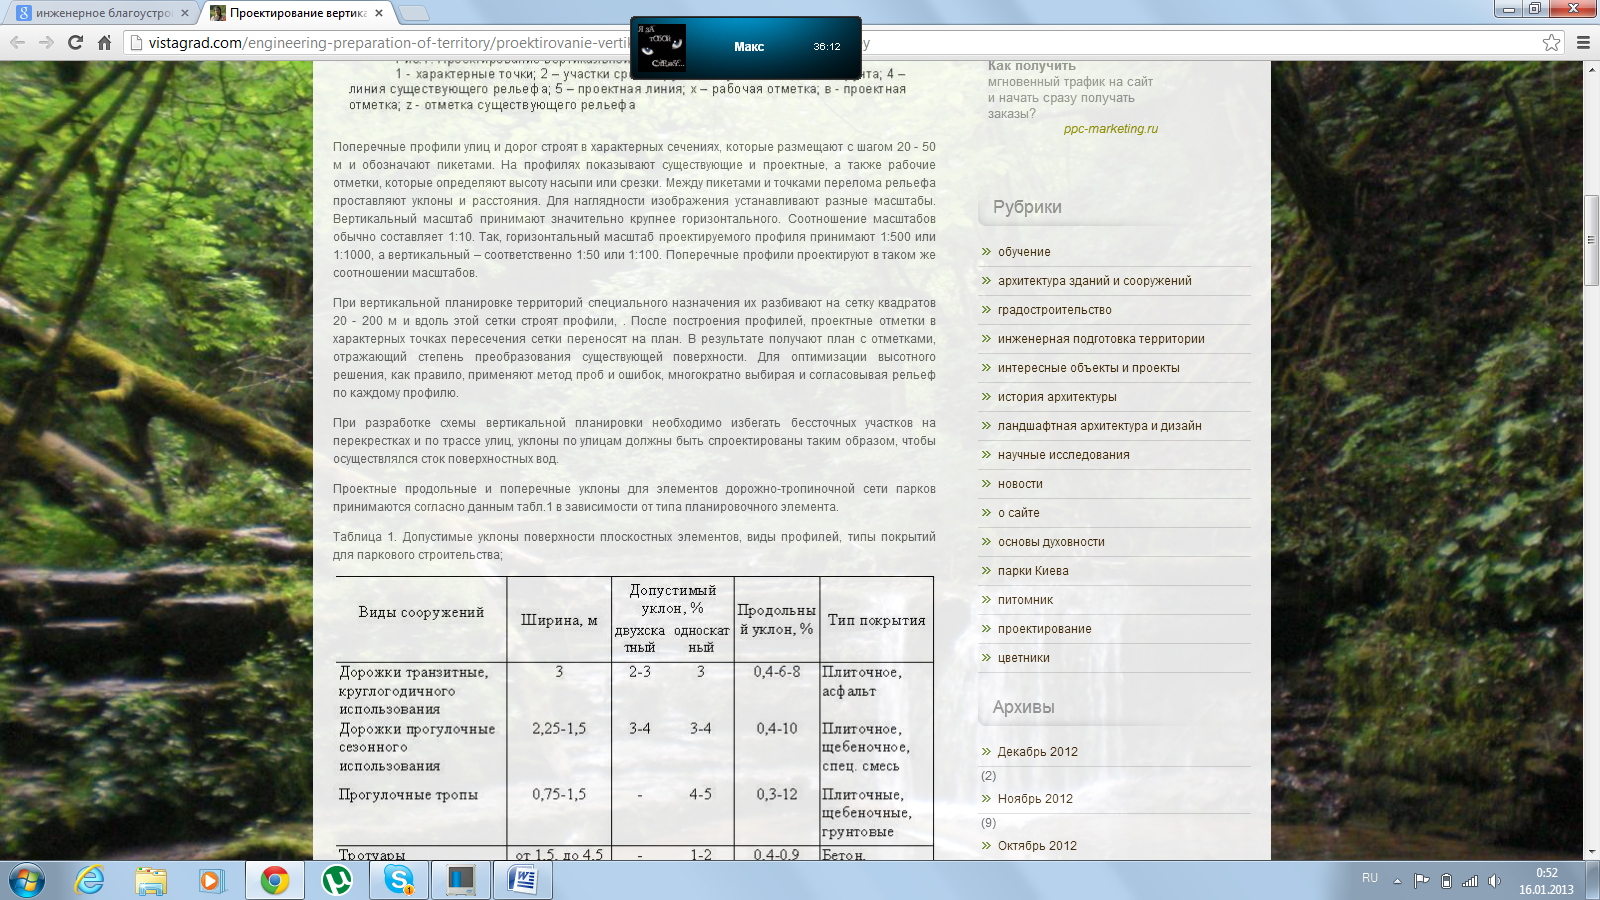The height and width of the screenshot is (900, 1600).
Task: Select the "Проектирование вертик" tab
Action: [298, 13]
